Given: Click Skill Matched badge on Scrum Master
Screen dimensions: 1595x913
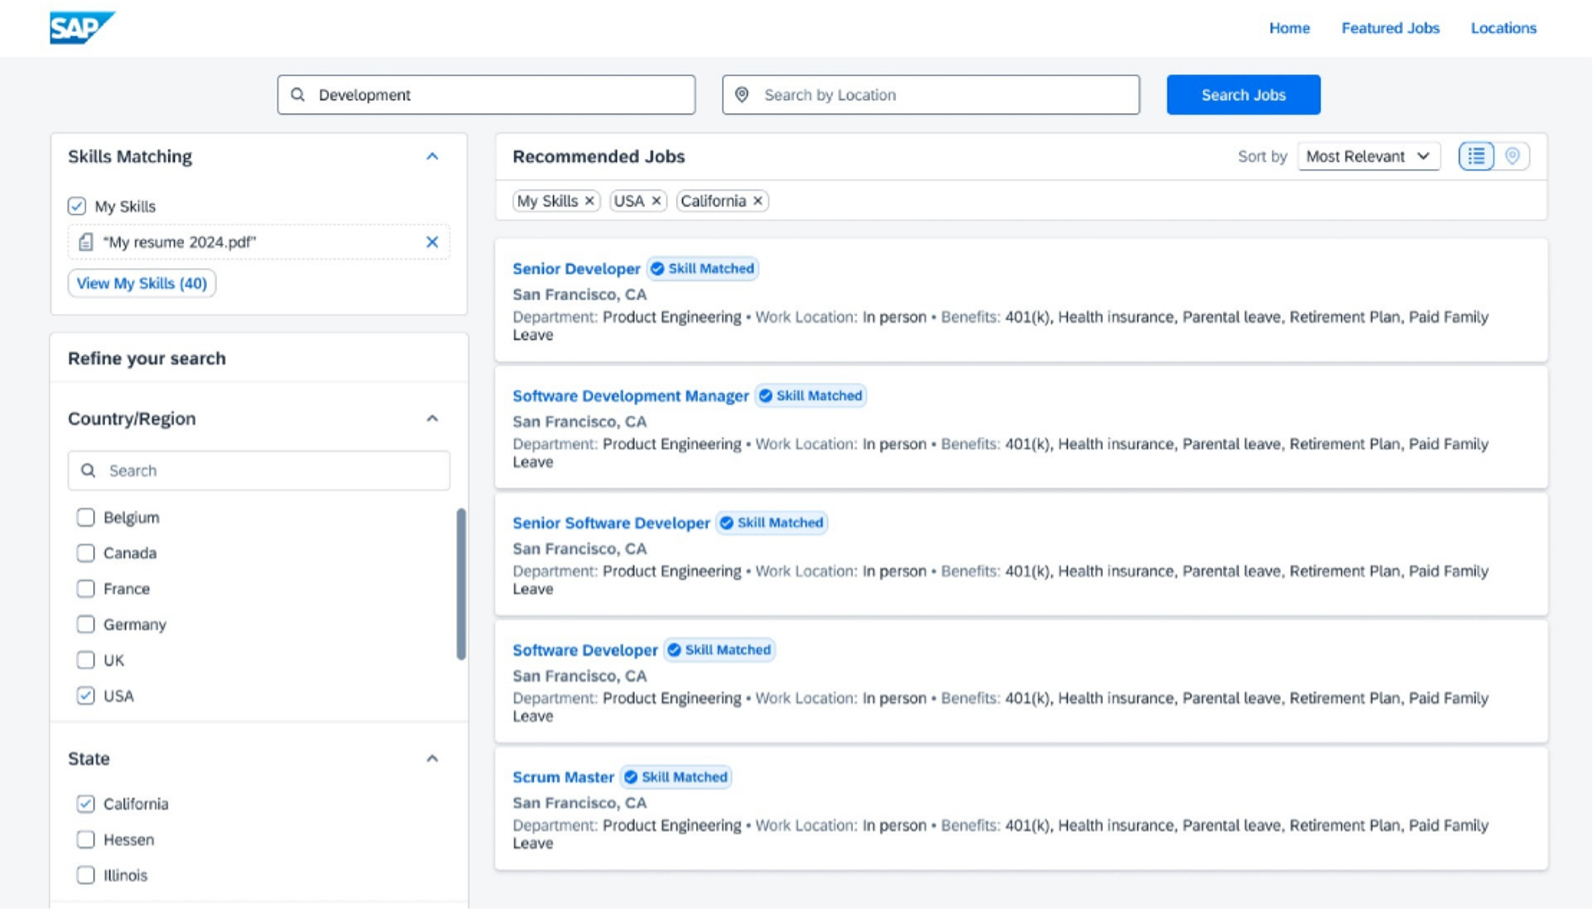Looking at the screenshot, I should pyautogui.click(x=677, y=777).
